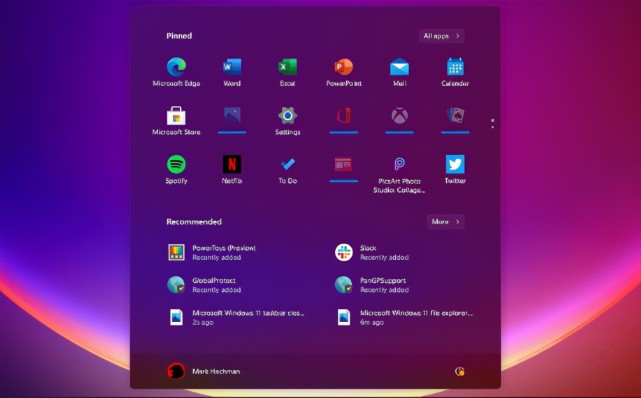Click the Office app icon still downloading
Viewport: 641px width, 398px height.
[x=343, y=116]
